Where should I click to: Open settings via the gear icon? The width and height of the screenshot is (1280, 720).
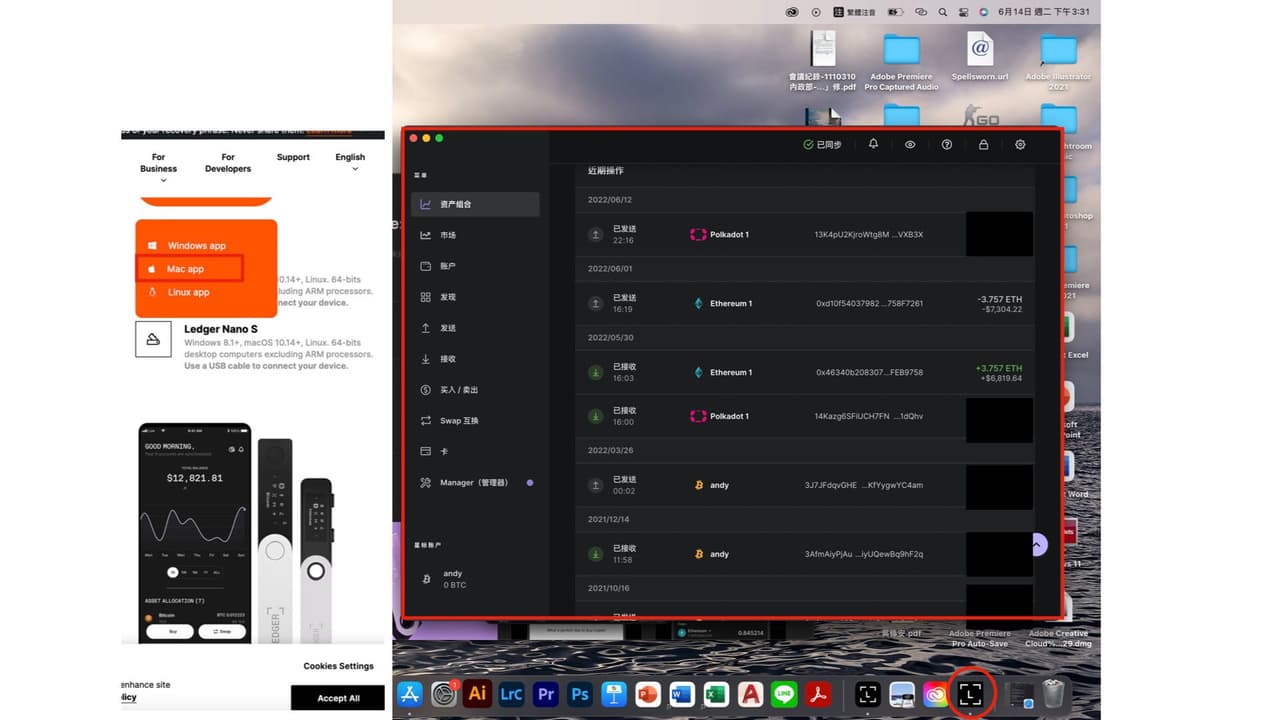(1020, 144)
